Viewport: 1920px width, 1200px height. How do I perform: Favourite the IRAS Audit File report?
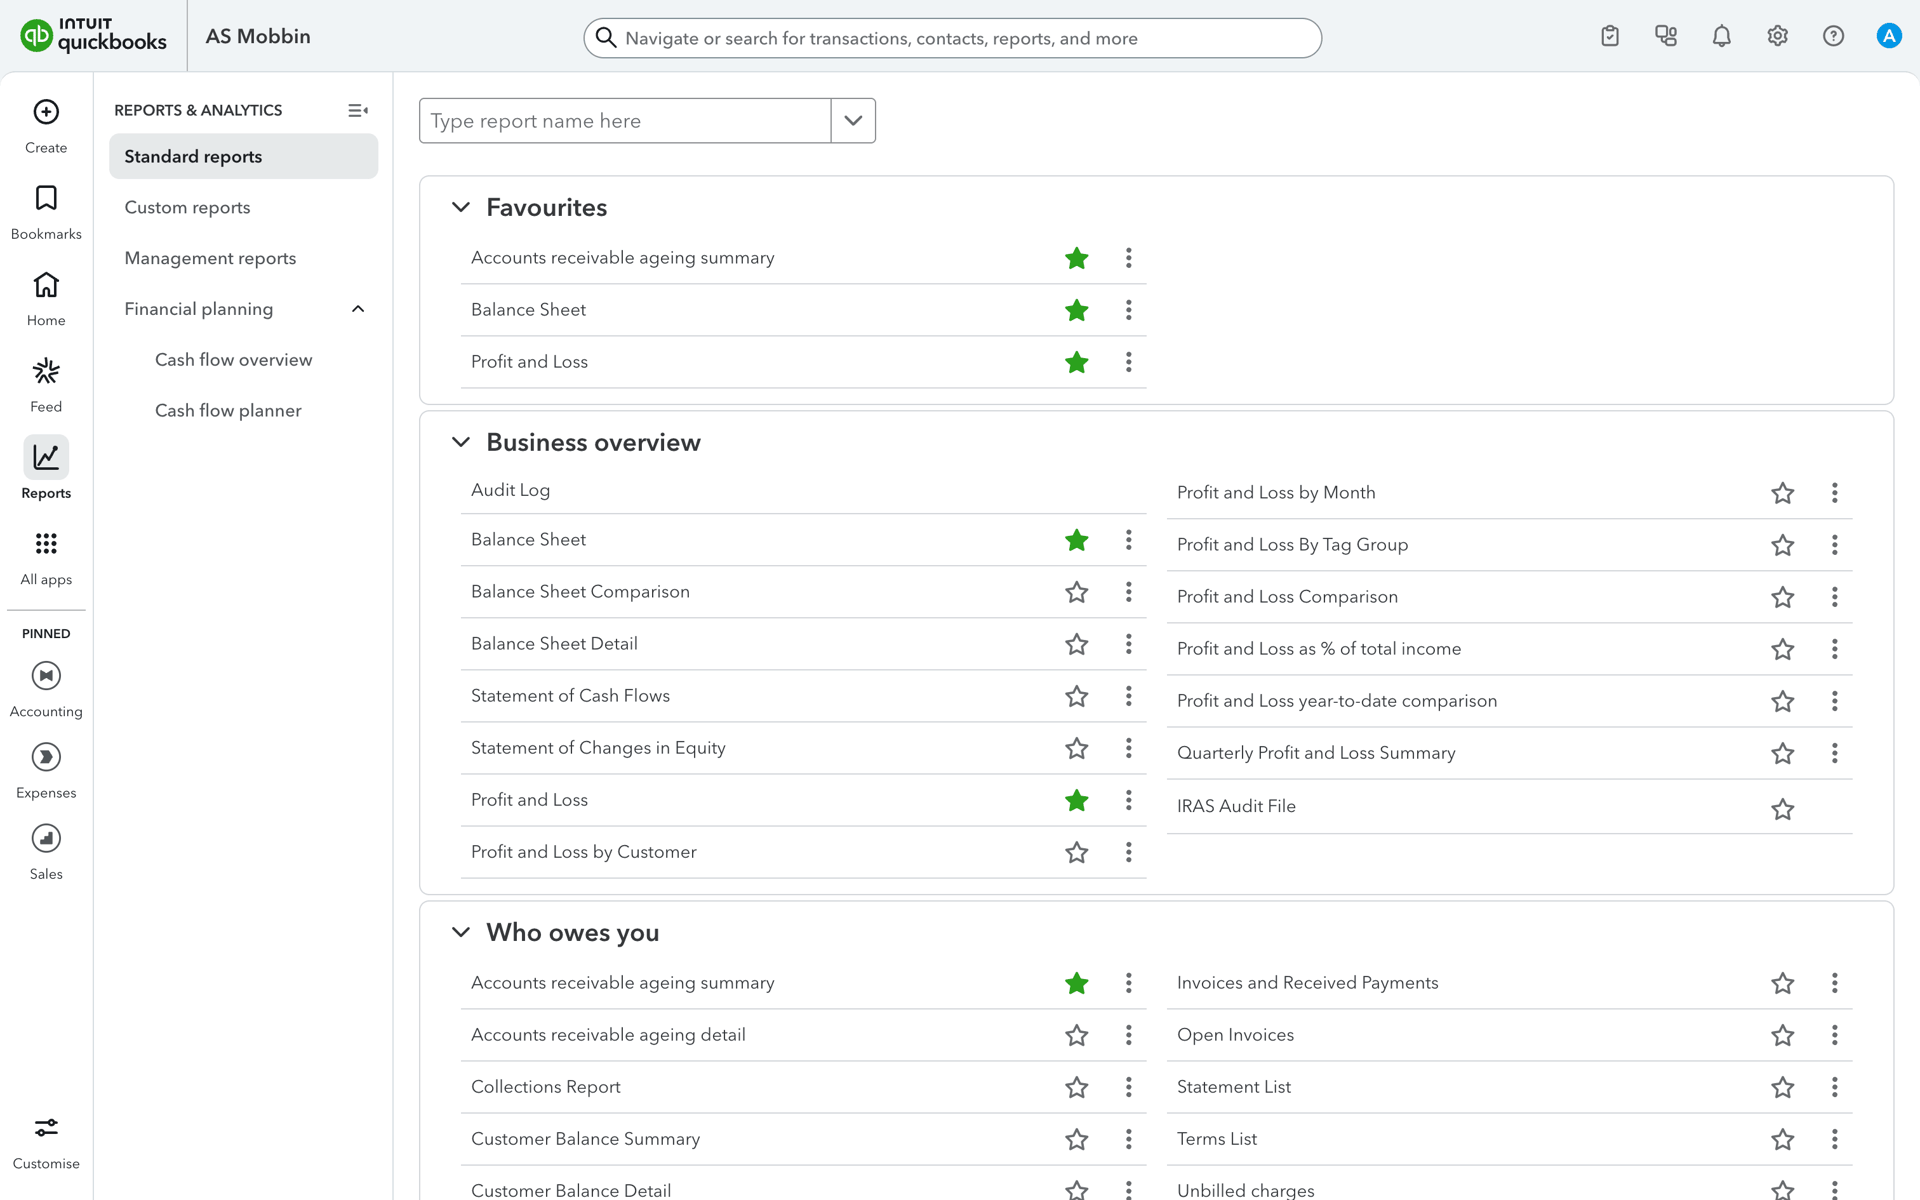click(1783, 809)
